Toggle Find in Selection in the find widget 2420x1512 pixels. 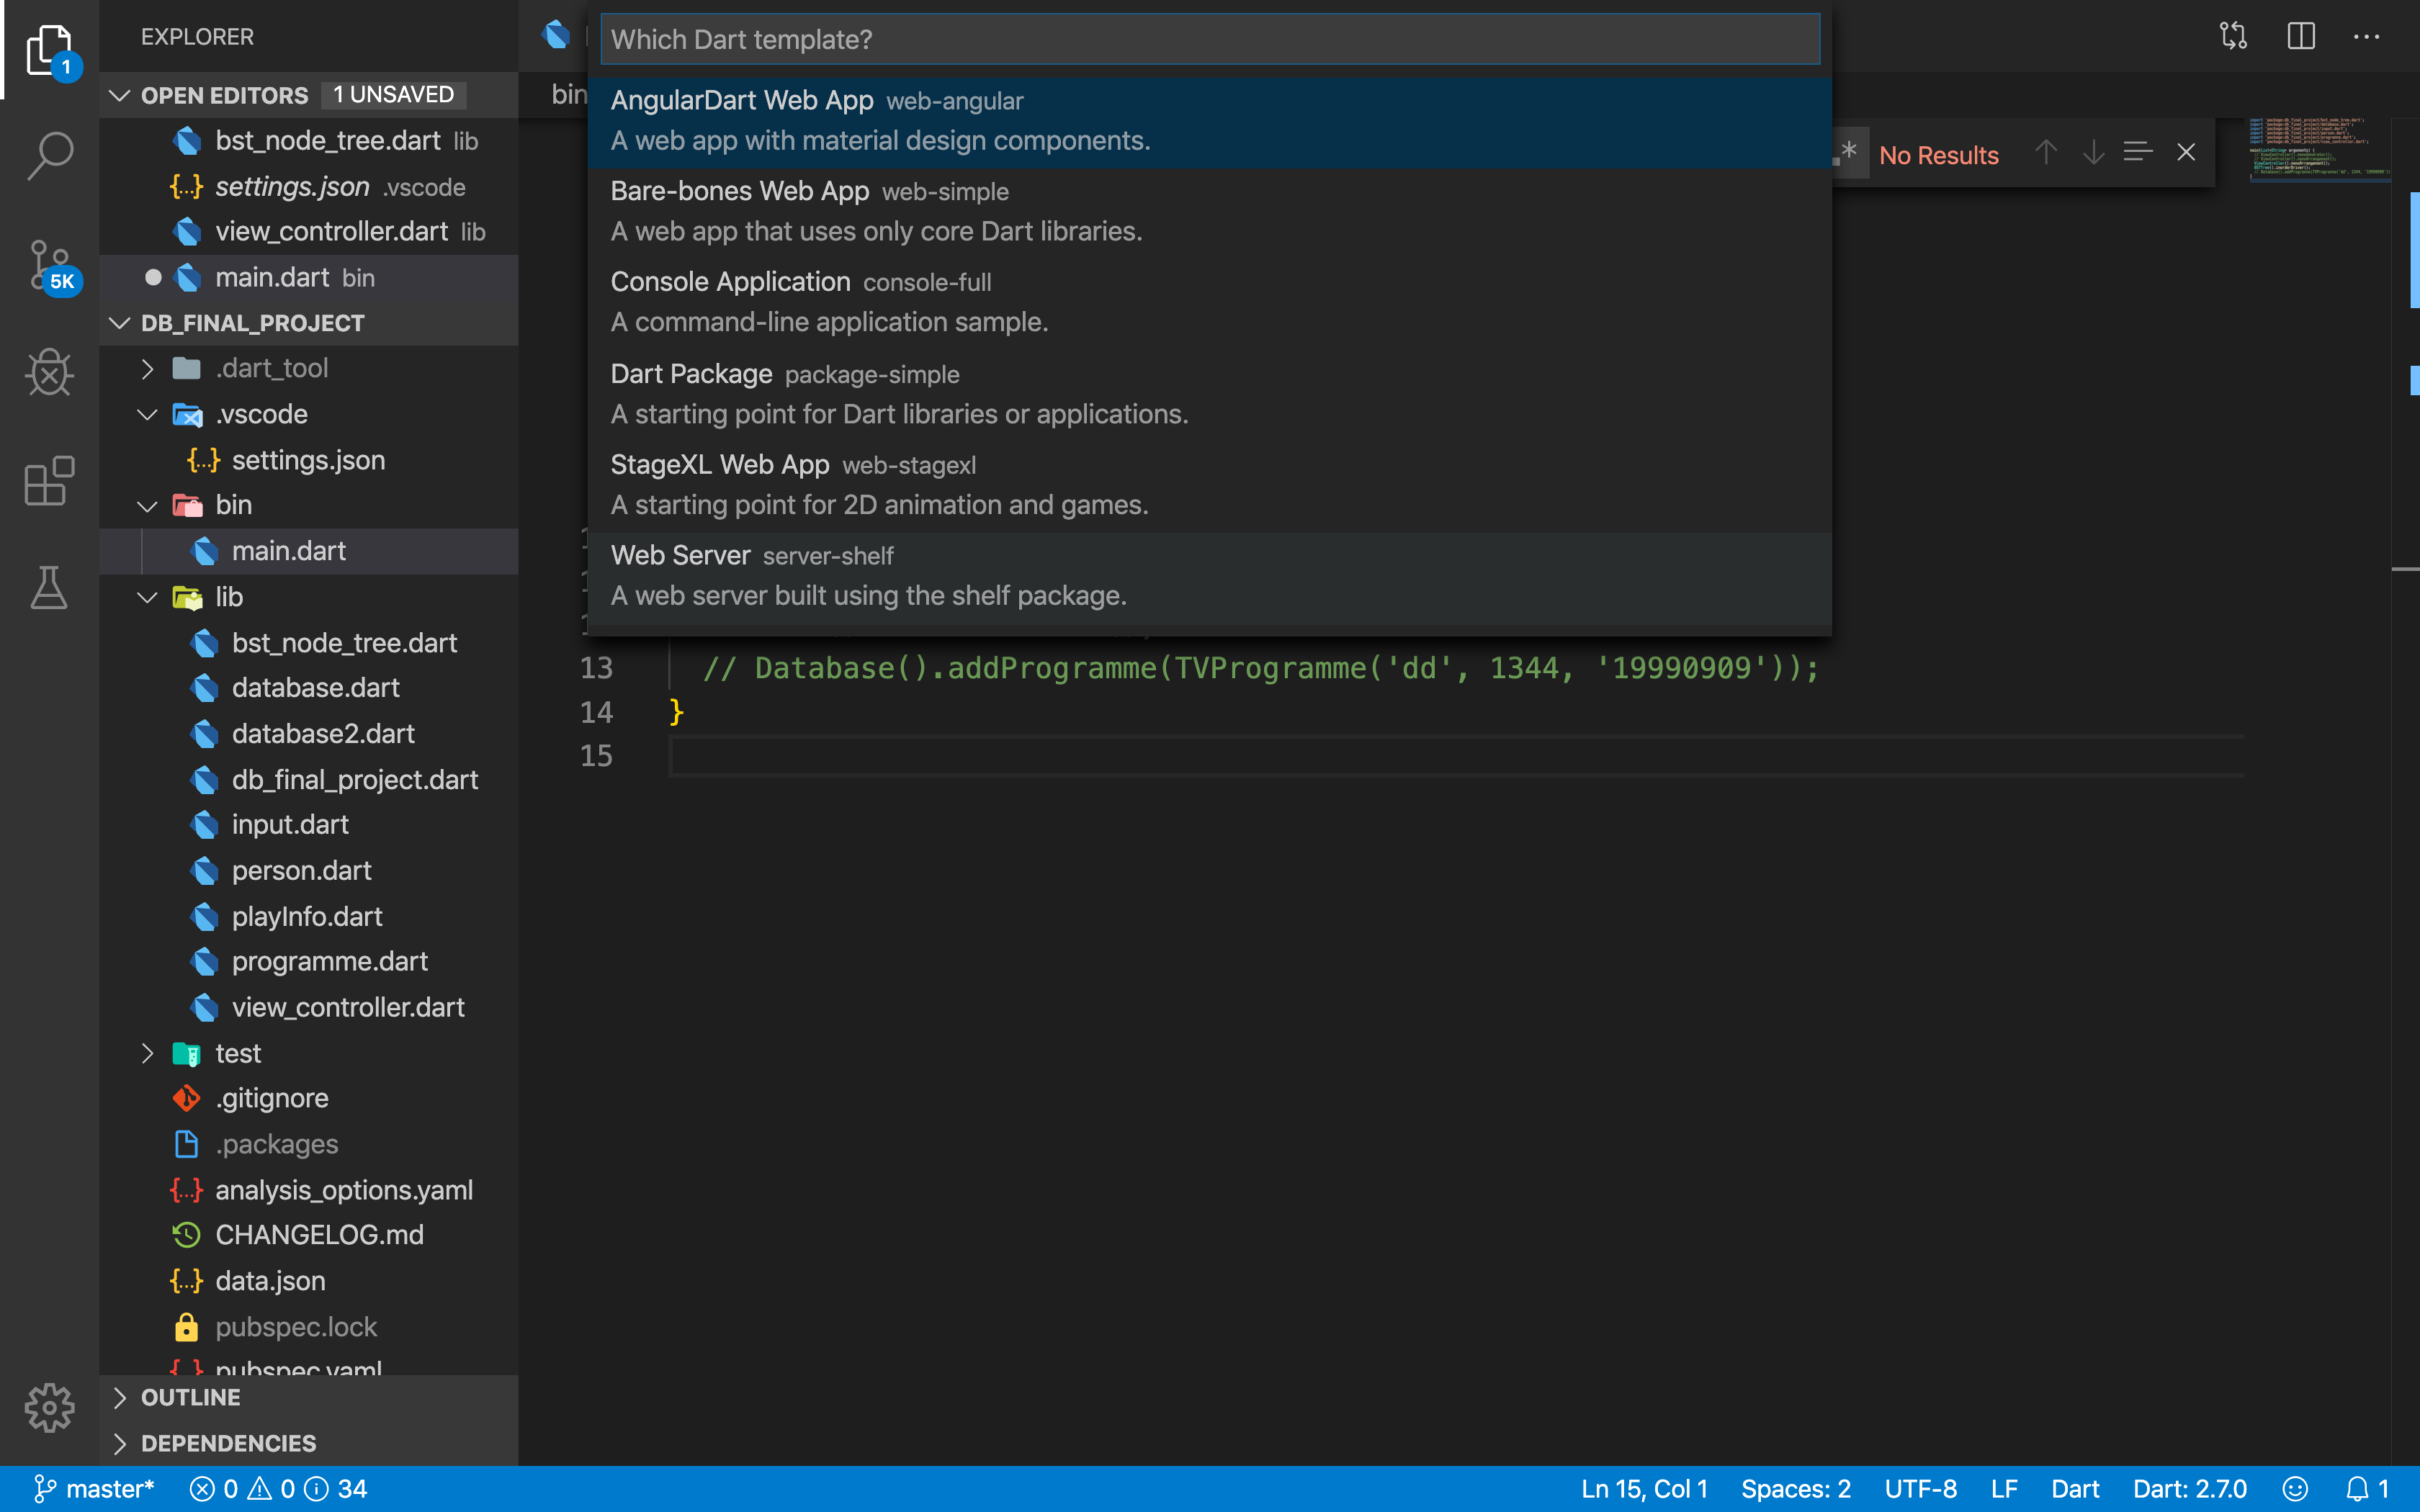2138,153
